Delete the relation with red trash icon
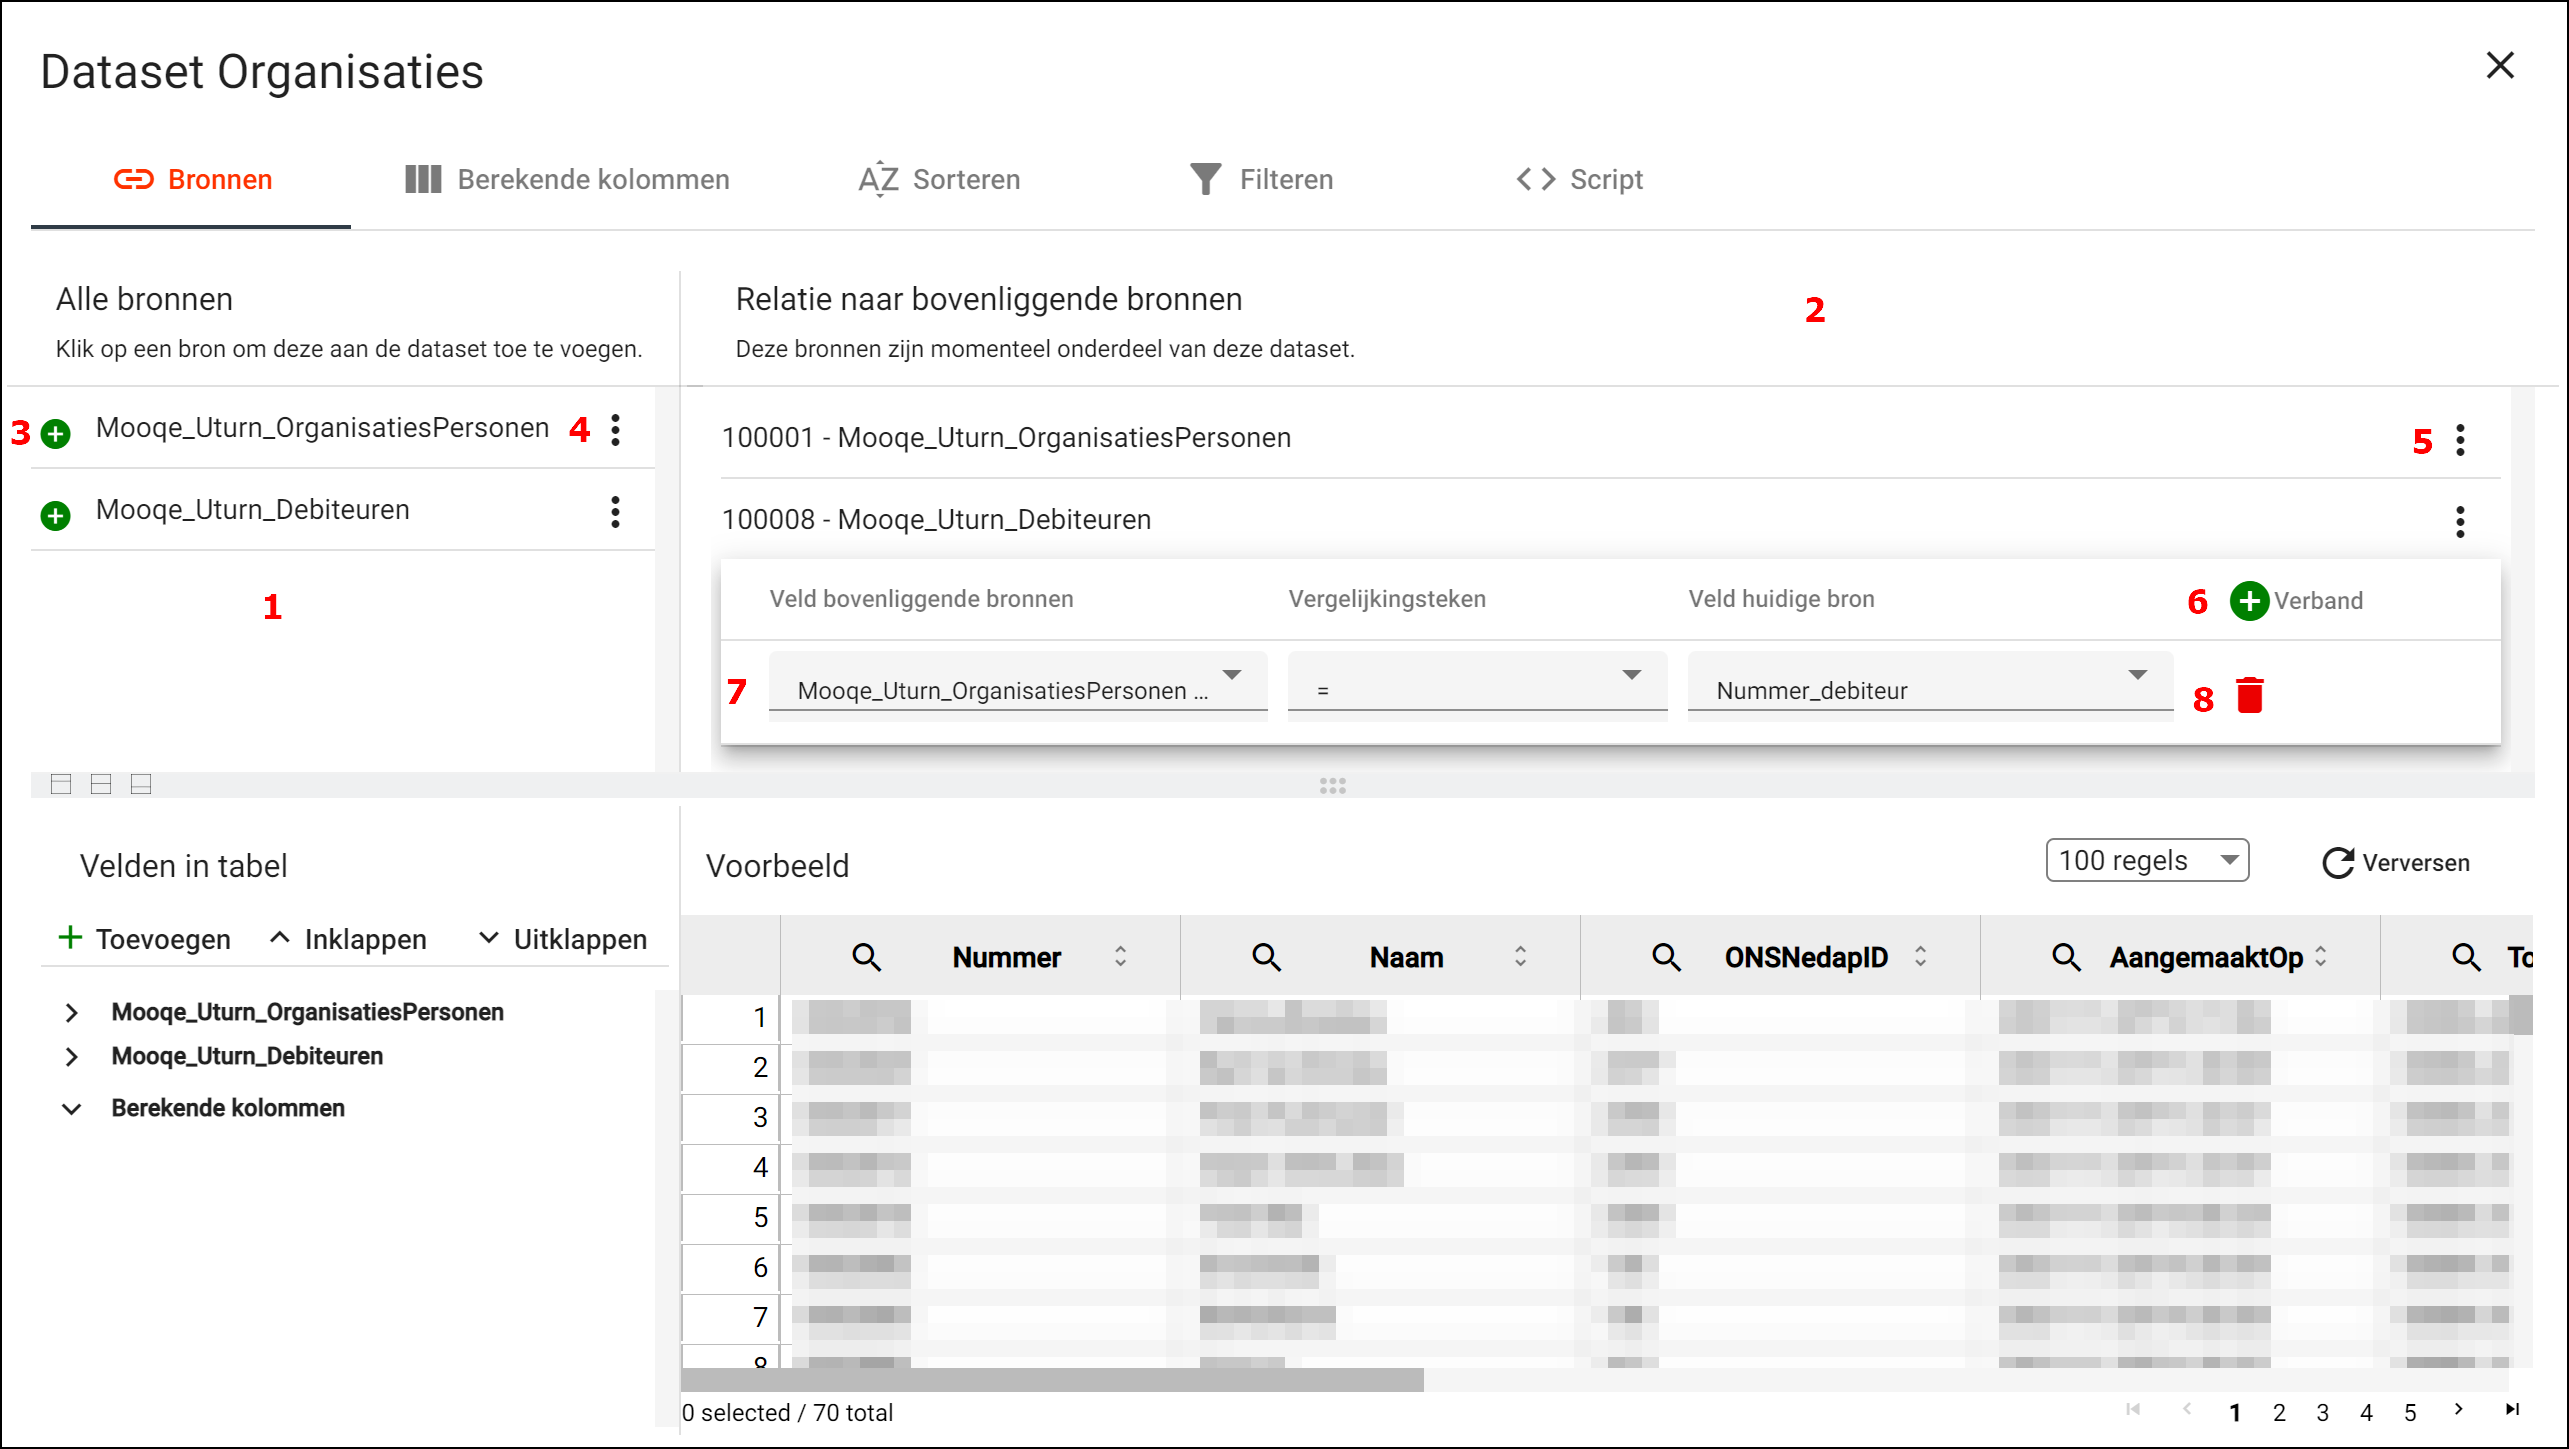This screenshot has height=1449, width=2569. [x=2249, y=695]
